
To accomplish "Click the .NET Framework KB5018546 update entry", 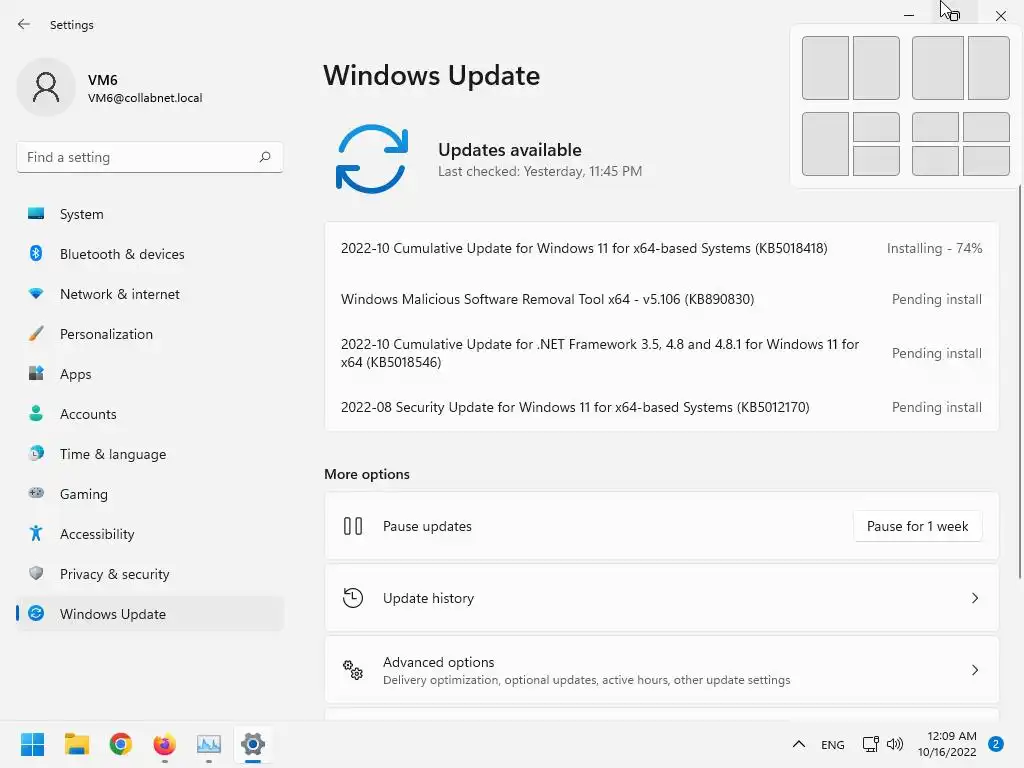I will coord(661,353).
